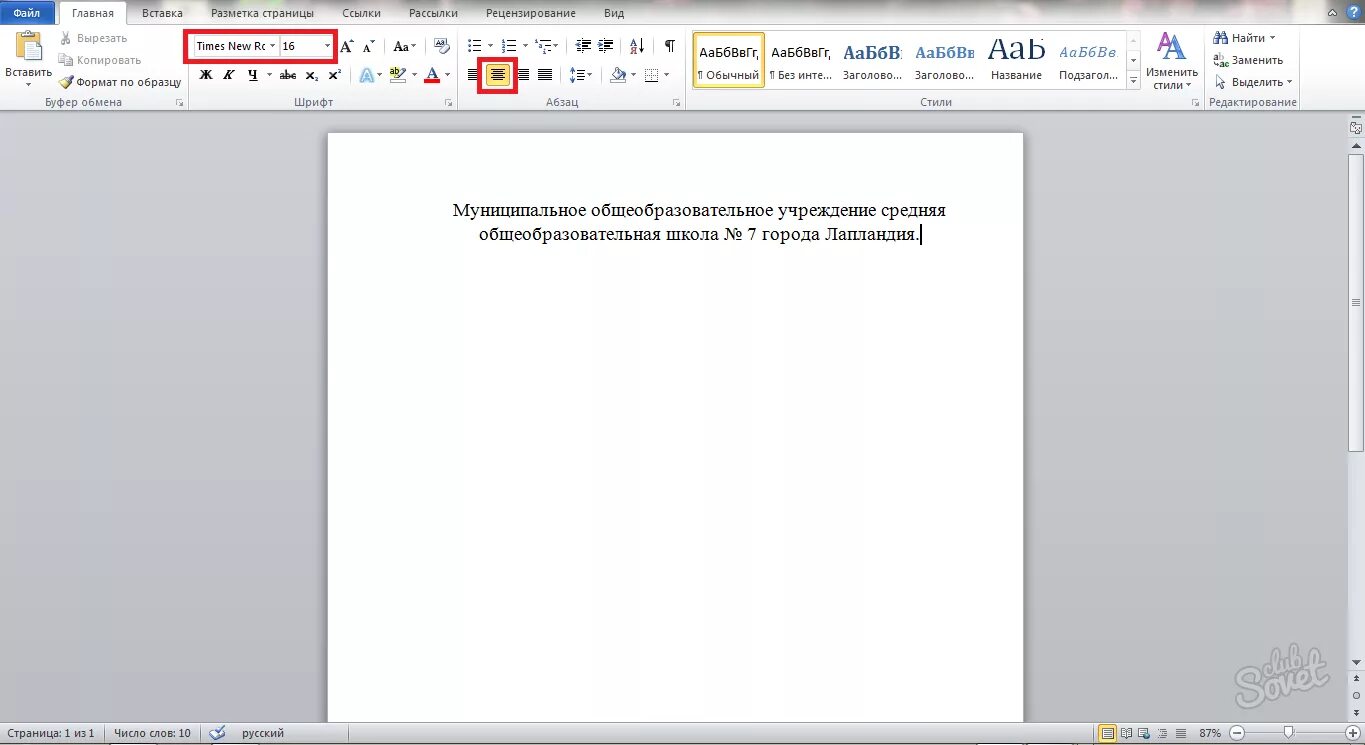Toggle subscript (x₂) formatting
Viewport: 1365px width, 745px height.
[311, 75]
